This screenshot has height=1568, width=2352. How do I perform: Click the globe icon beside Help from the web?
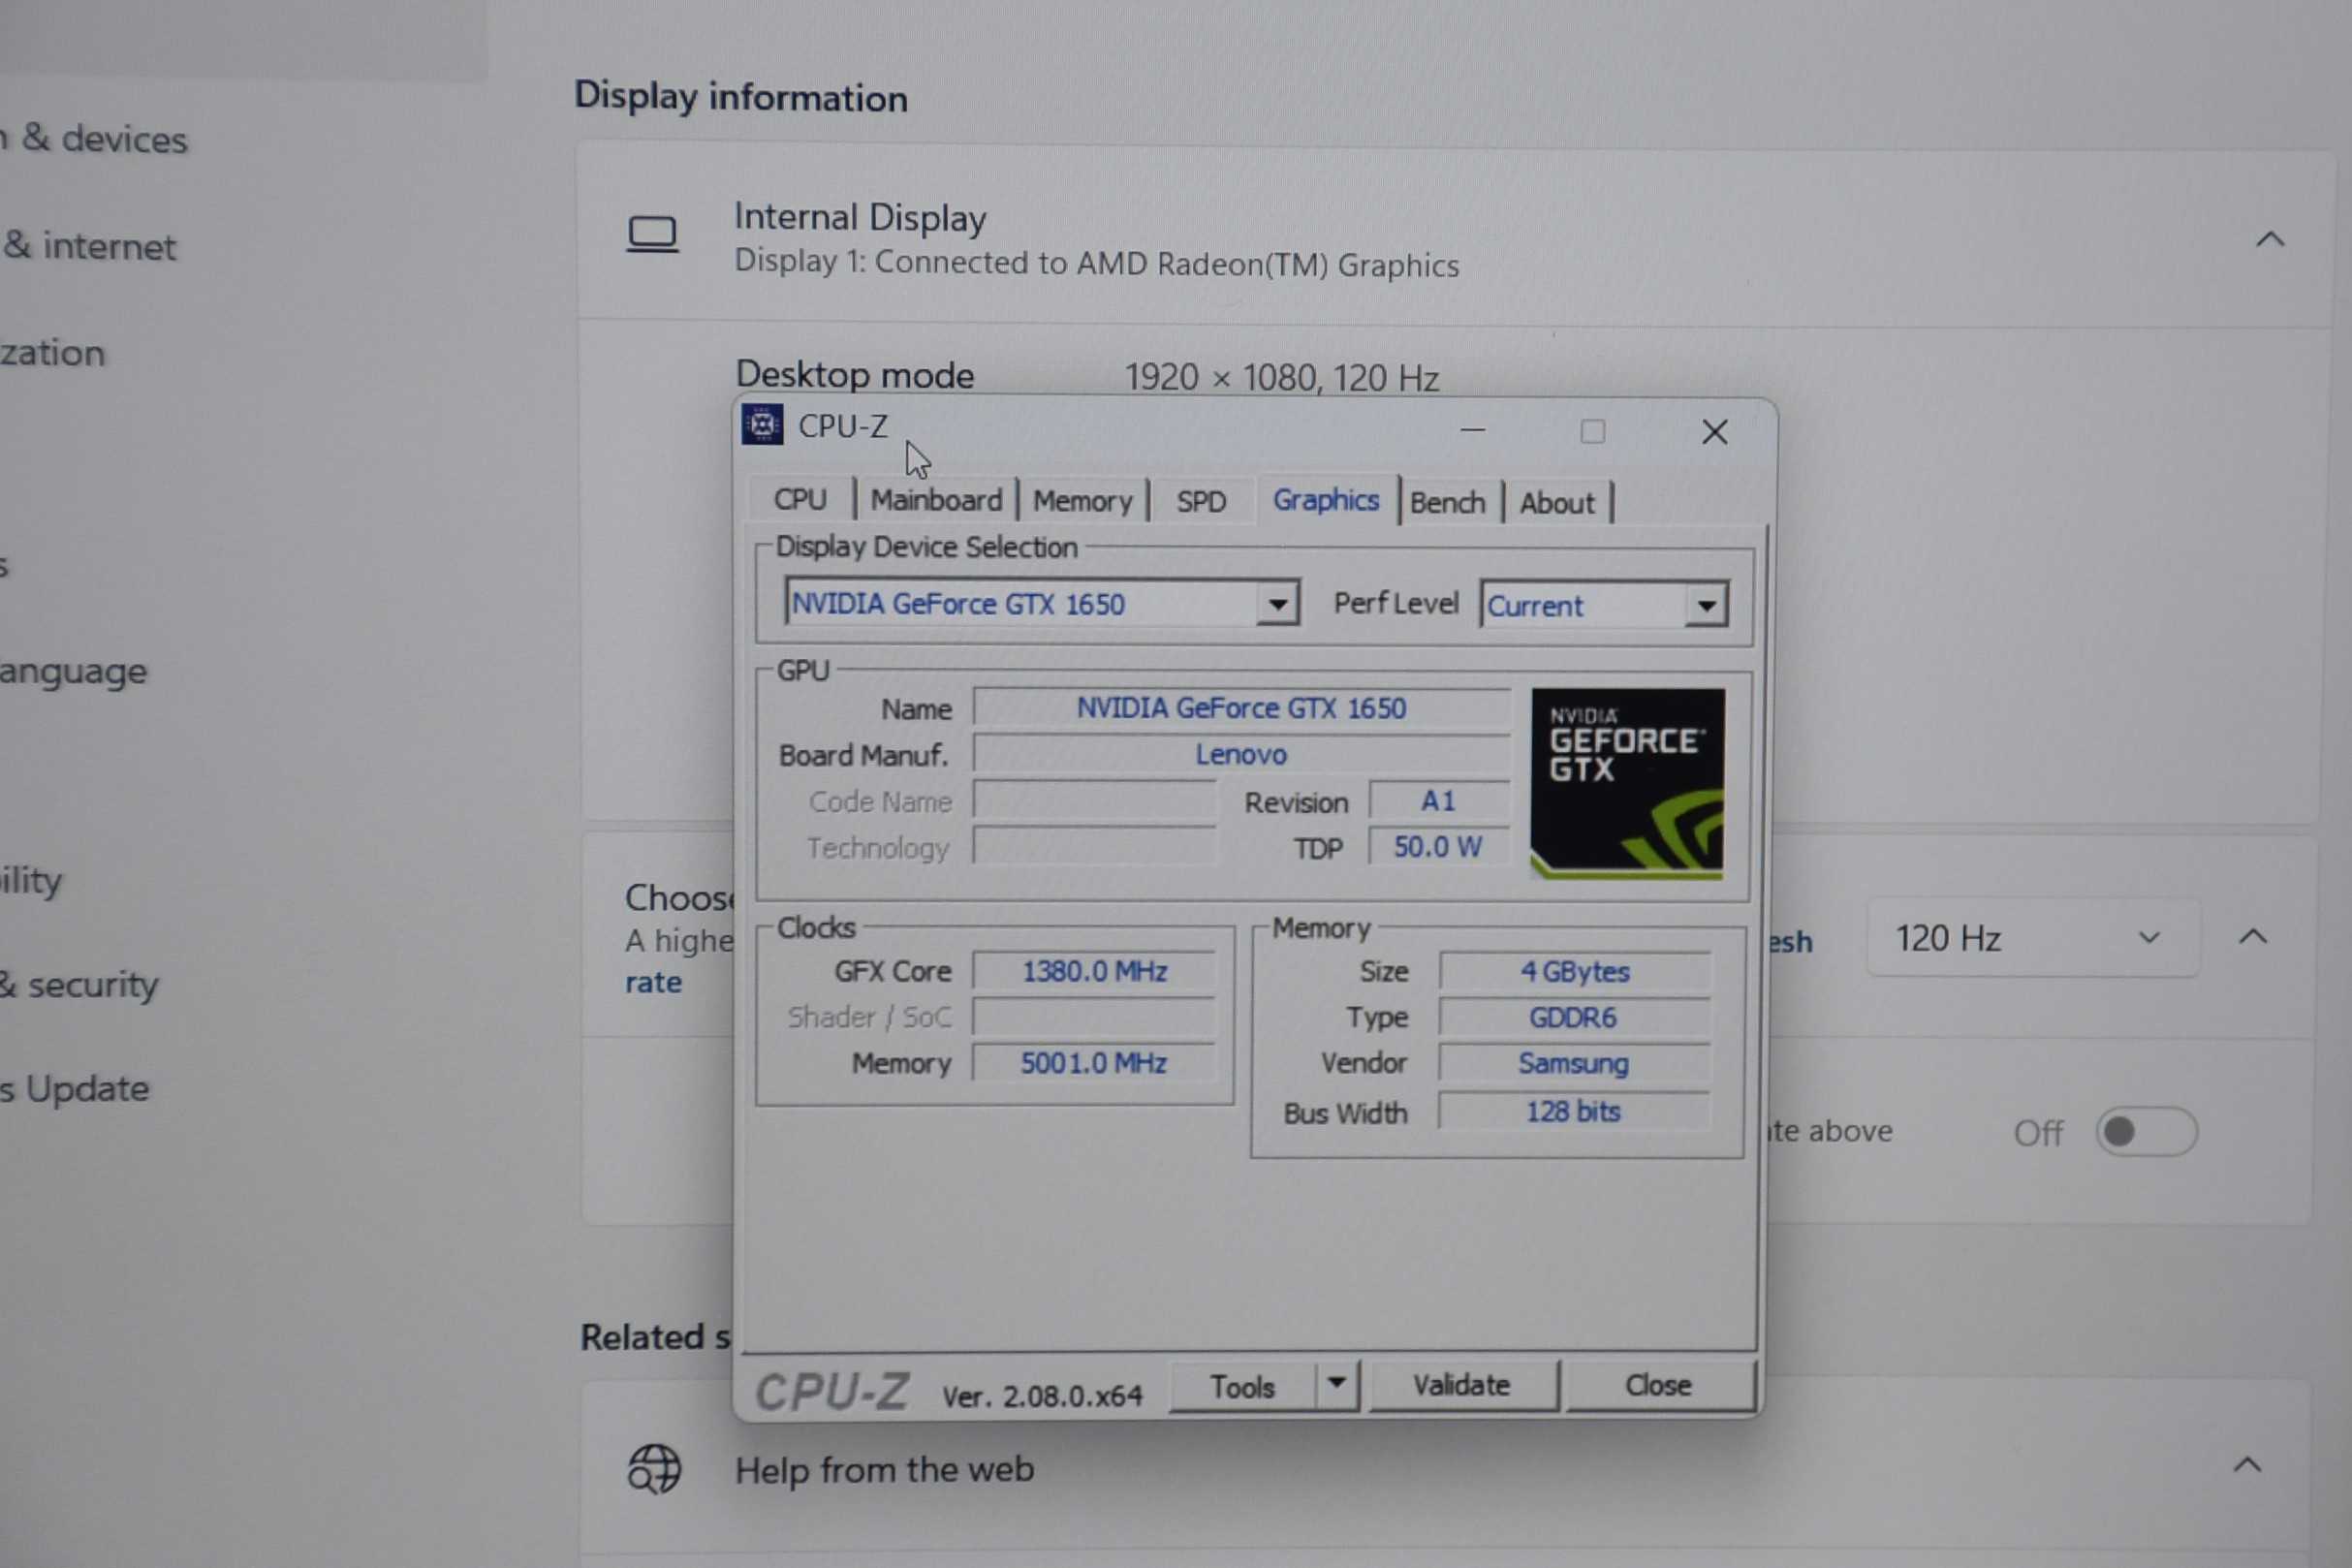pos(654,1469)
